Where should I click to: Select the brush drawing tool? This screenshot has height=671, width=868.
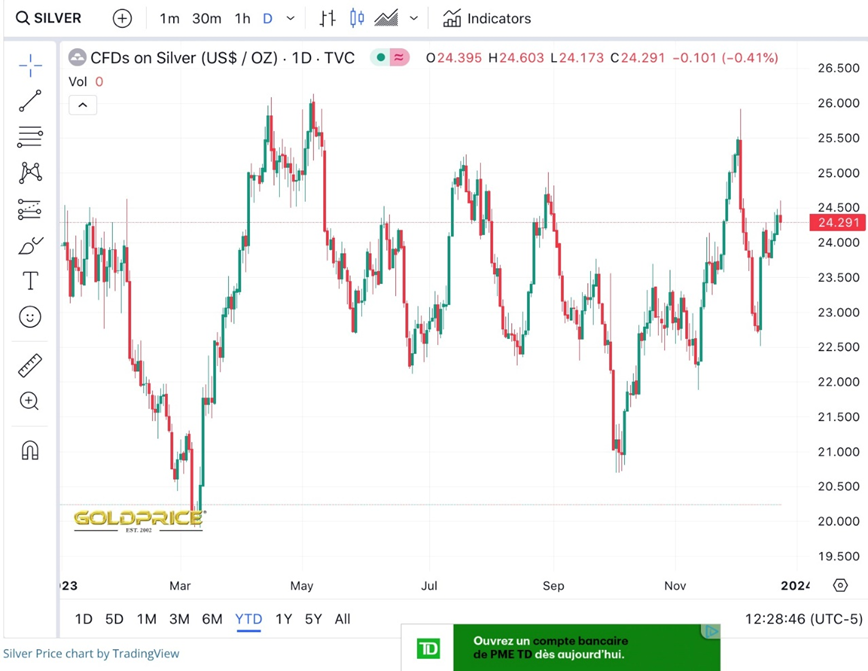[x=30, y=245]
